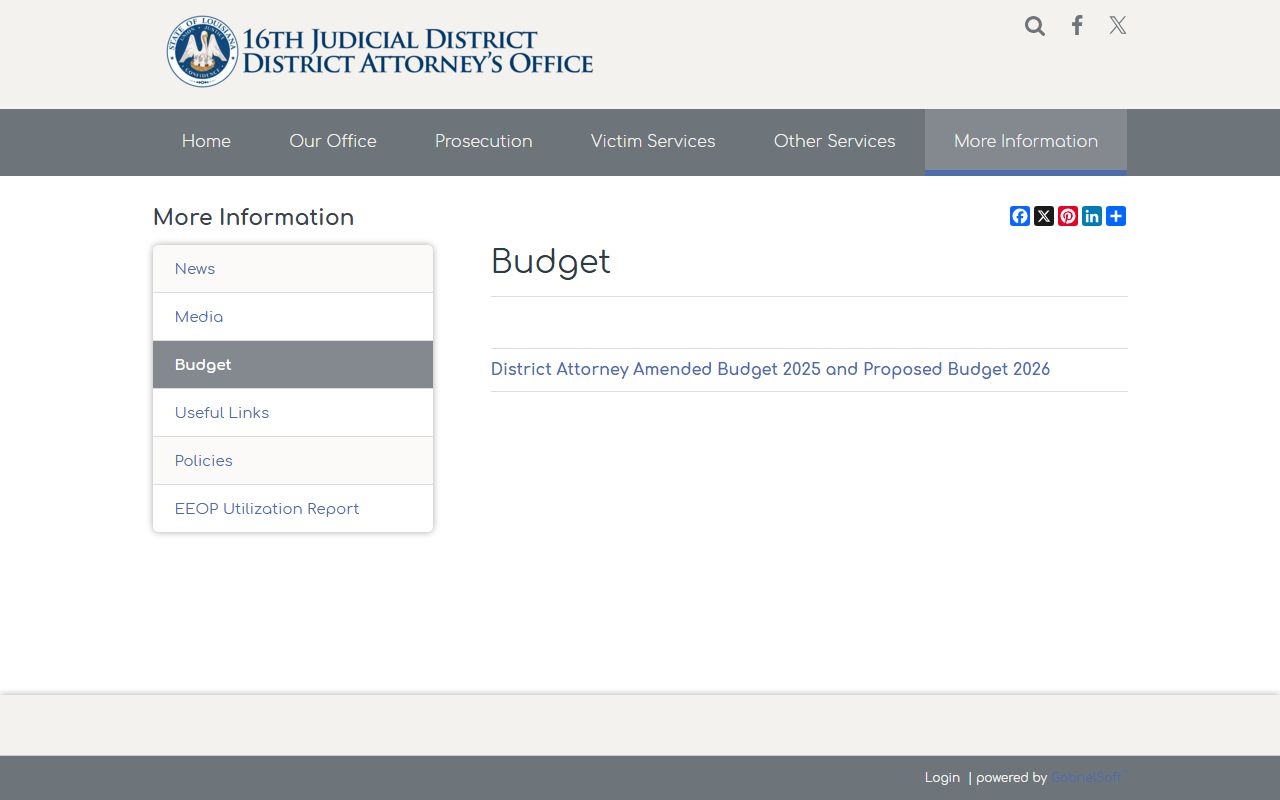The width and height of the screenshot is (1280, 800).
Task: Open the Prosecution menu
Action: pos(484,142)
